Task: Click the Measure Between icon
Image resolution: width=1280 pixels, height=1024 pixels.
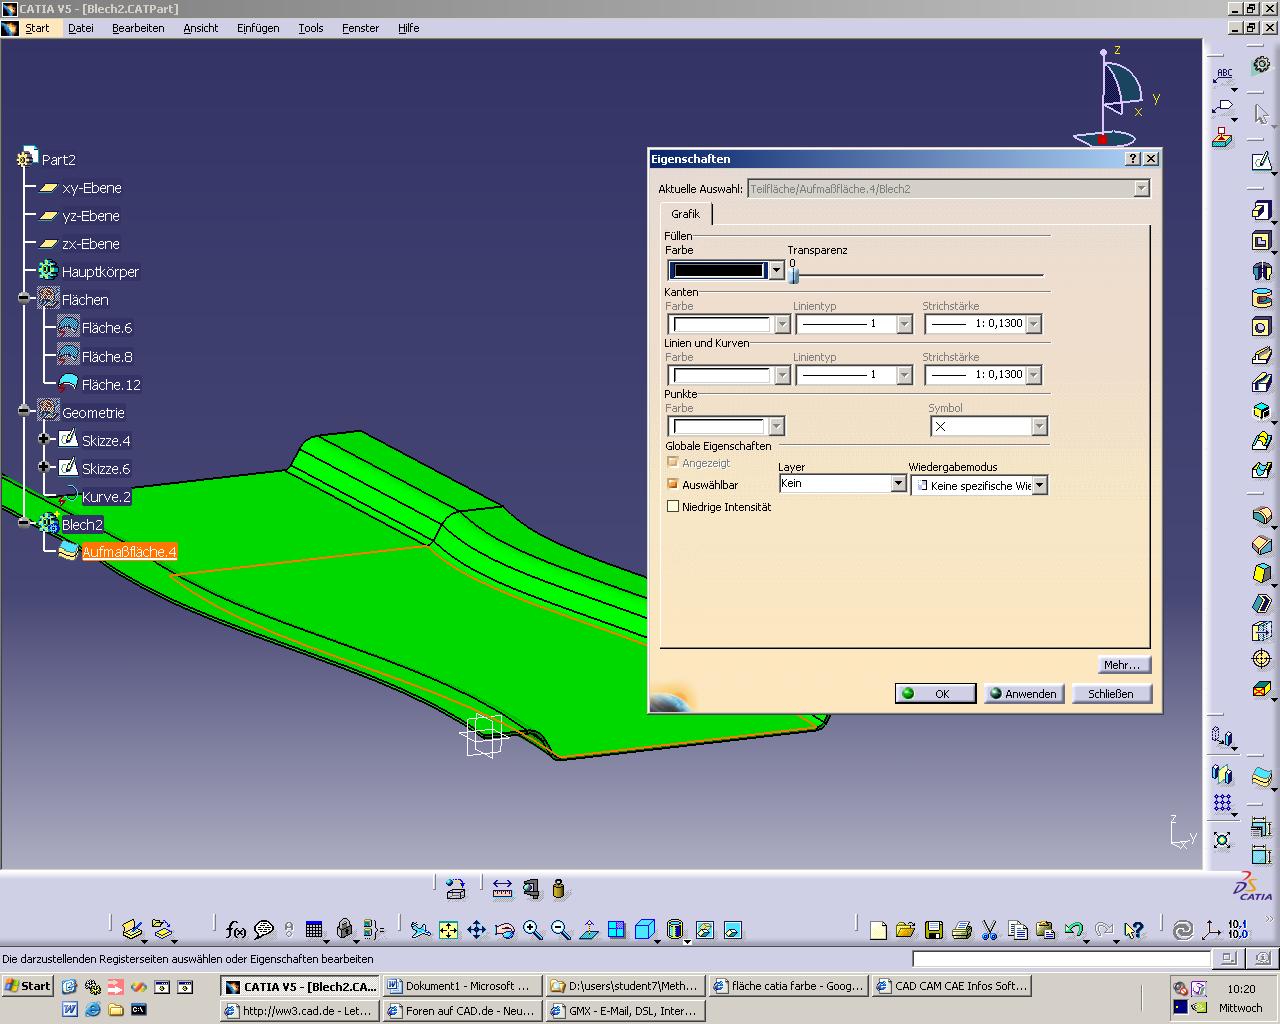Action: click(502, 888)
